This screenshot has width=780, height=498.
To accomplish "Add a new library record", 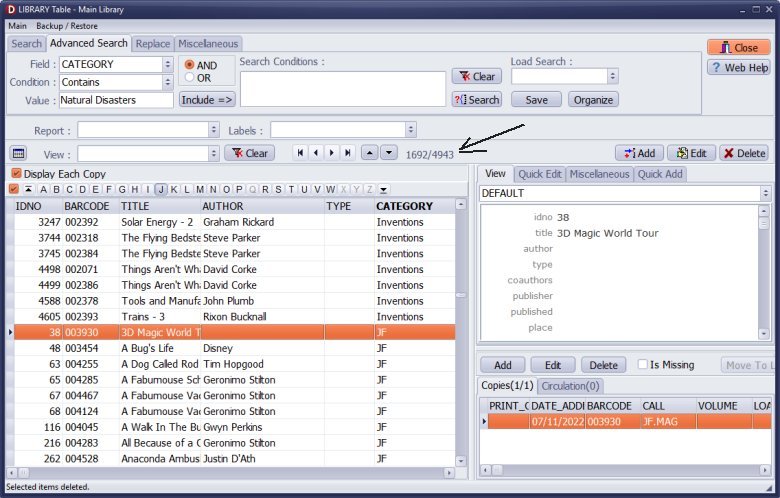I will point(639,153).
